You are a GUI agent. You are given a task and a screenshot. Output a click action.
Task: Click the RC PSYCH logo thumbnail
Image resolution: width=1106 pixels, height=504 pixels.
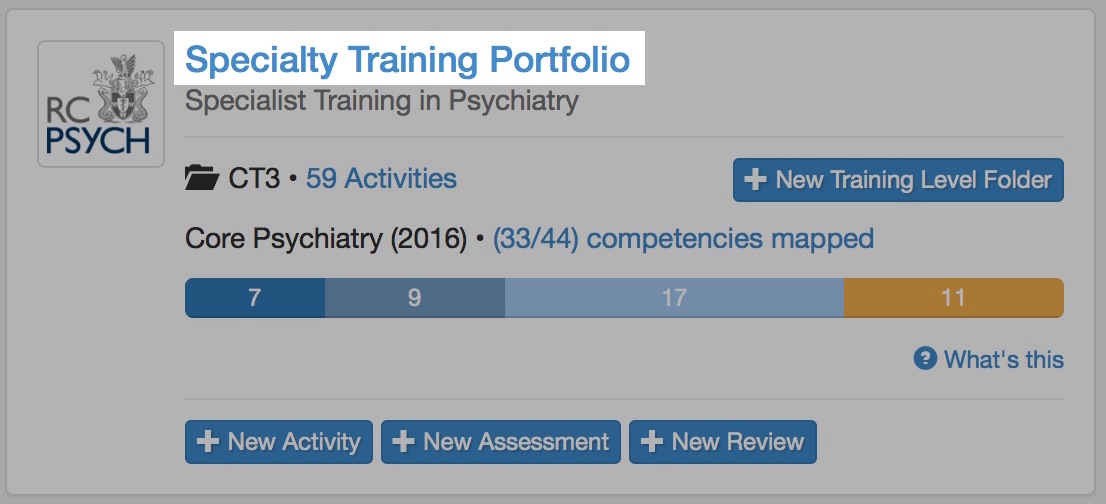point(100,104)
